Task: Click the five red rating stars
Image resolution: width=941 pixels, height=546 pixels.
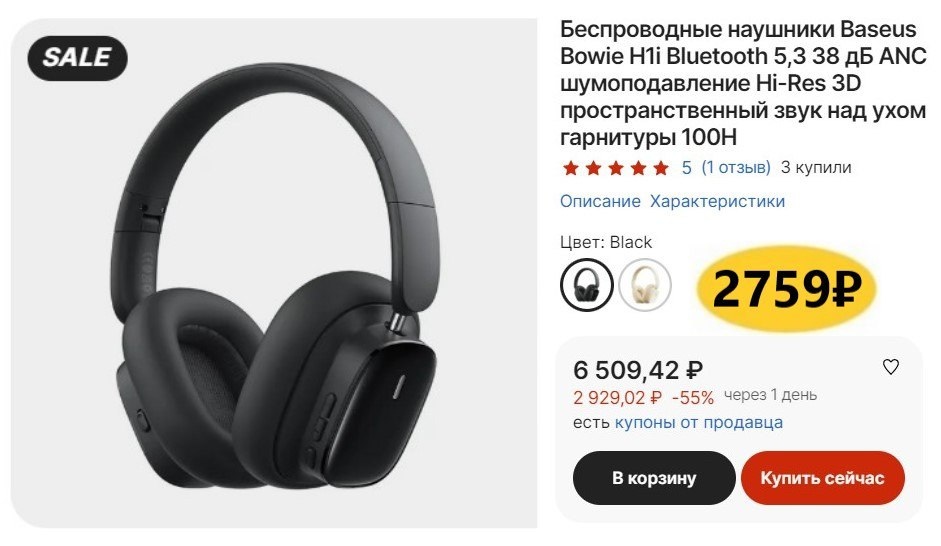Action: [x=616, y=168]
